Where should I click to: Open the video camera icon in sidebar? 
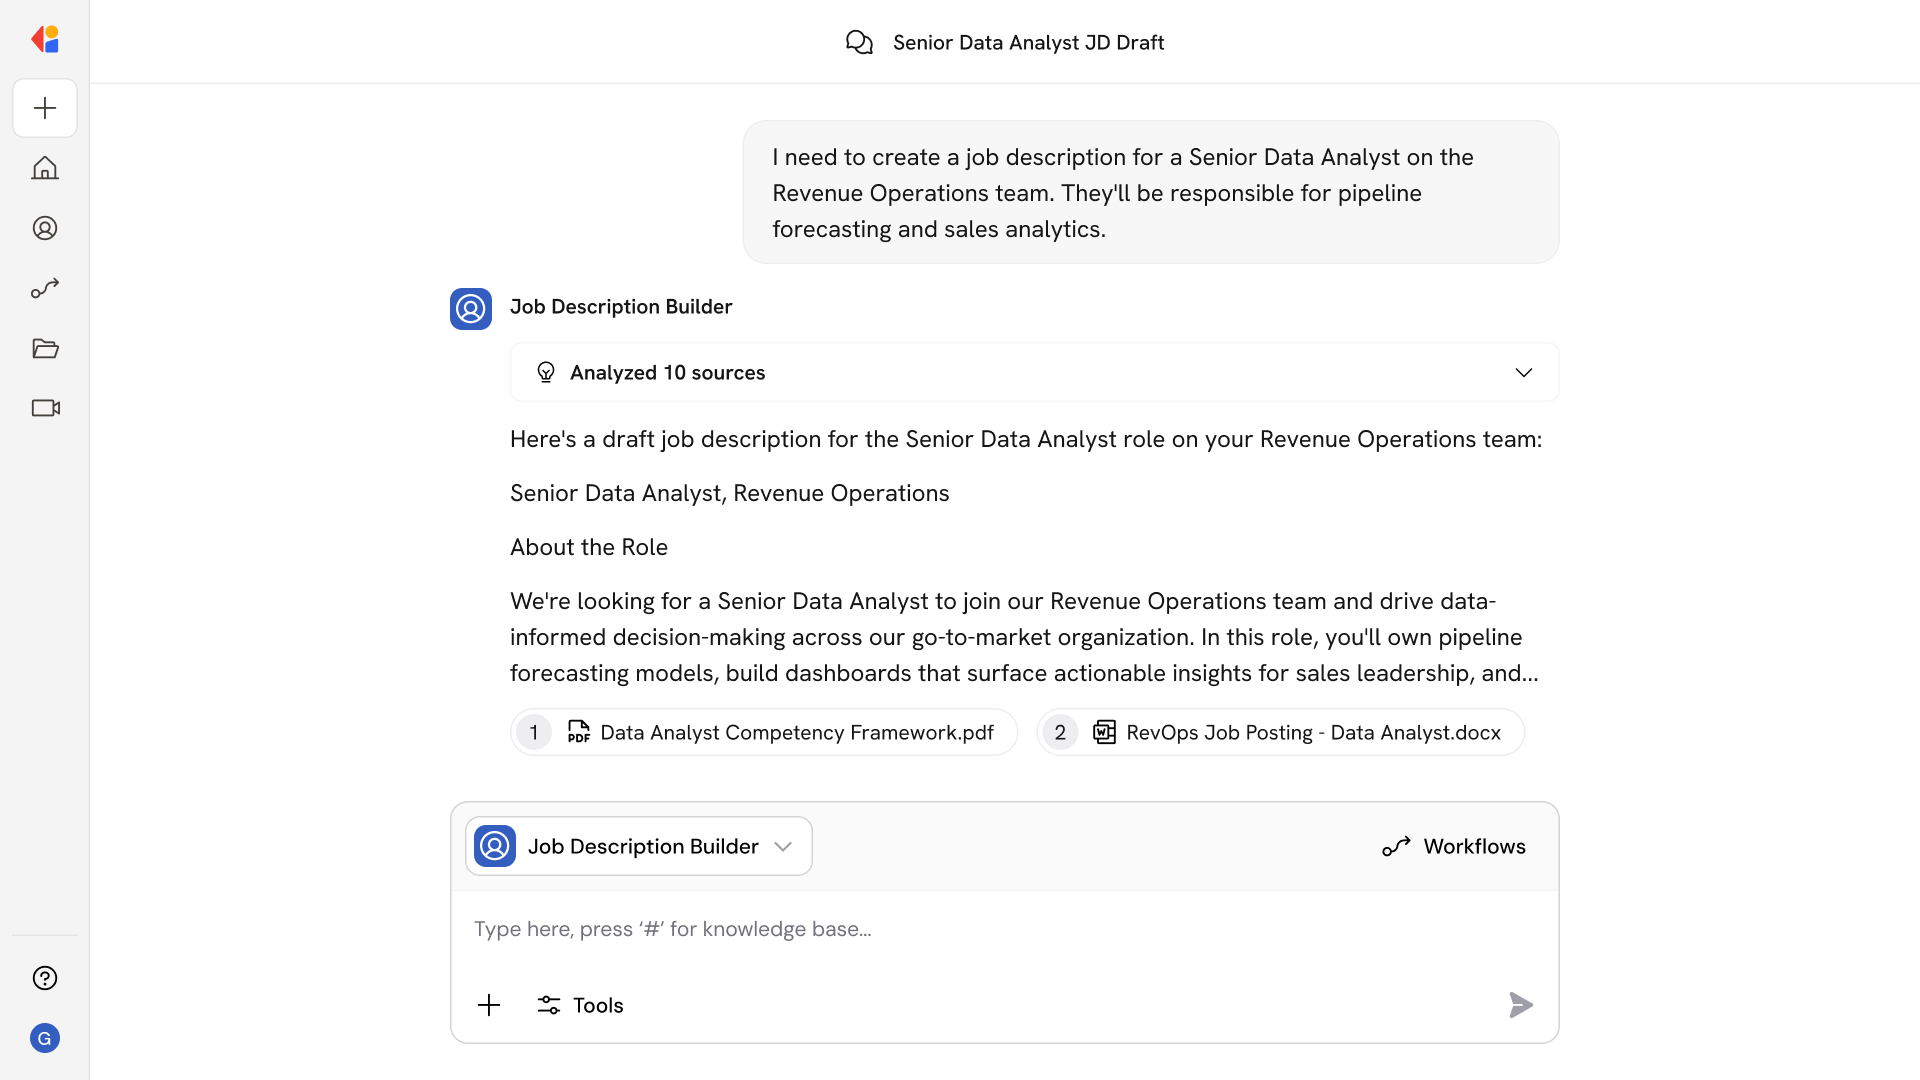tap(45, 408)
